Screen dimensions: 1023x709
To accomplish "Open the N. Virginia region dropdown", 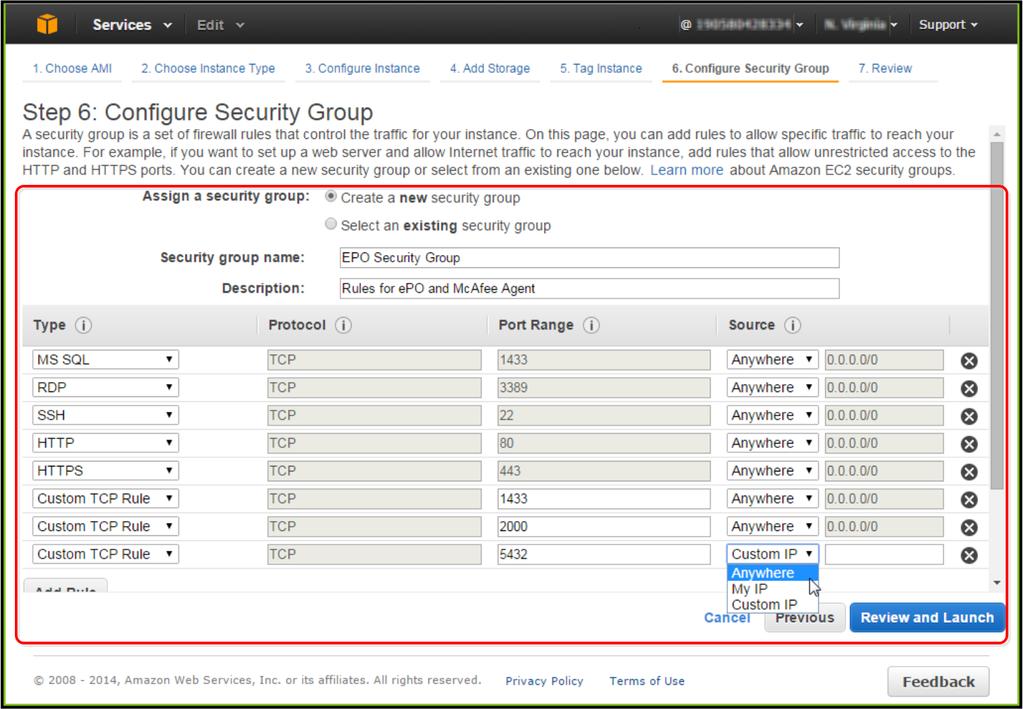I will [861, 25].
